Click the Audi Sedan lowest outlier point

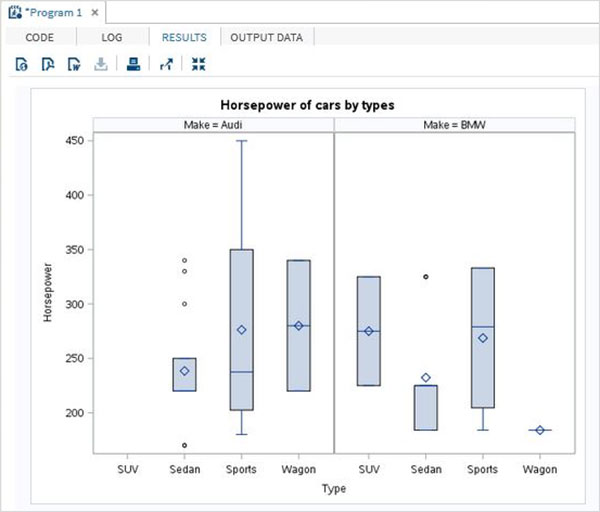[184, 445]
